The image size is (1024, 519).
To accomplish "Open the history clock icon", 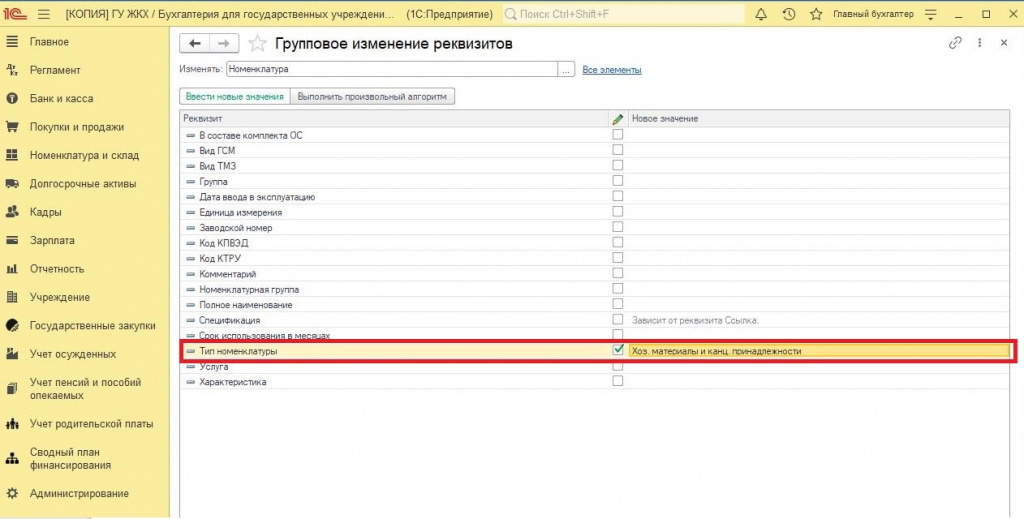I will click(x=789, y=14).
